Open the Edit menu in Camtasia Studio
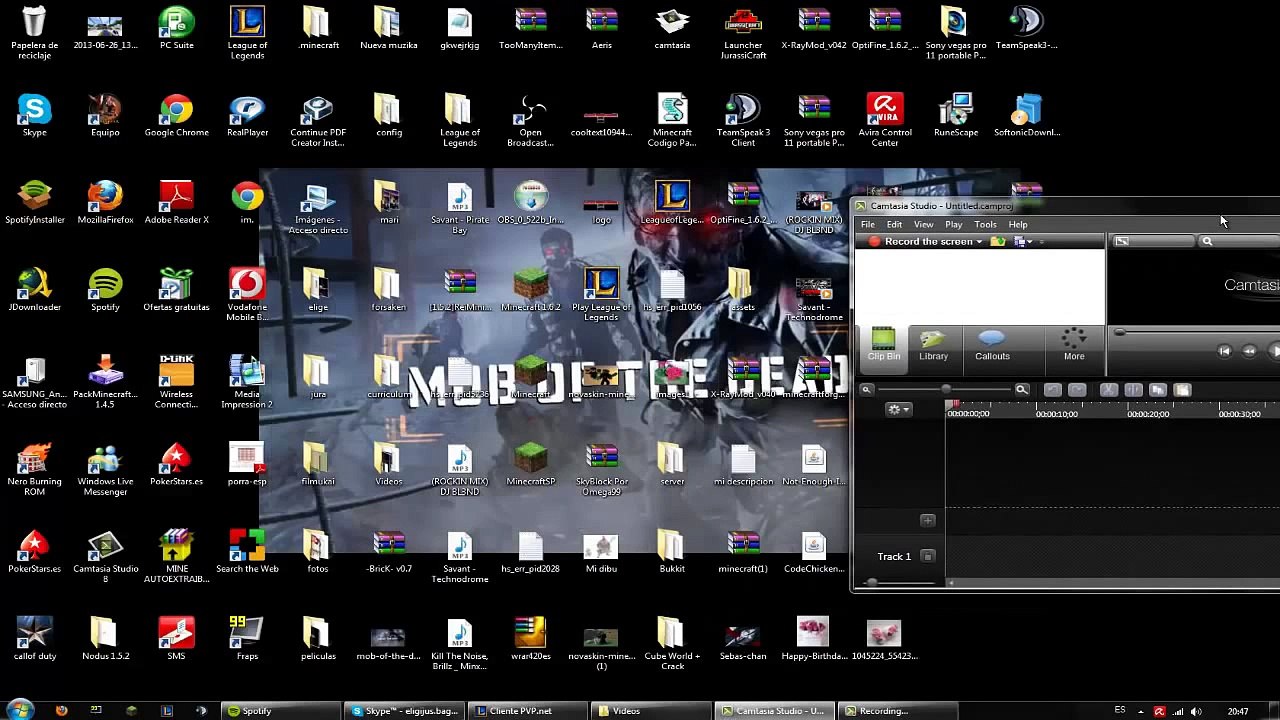The width and height of the screenshot is (1280, 720). point(894,224)
